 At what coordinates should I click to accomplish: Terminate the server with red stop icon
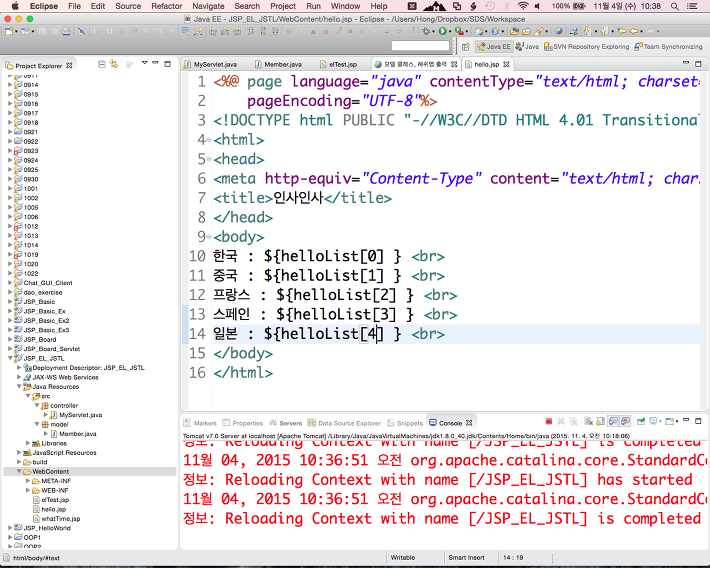tap(549, 422)
